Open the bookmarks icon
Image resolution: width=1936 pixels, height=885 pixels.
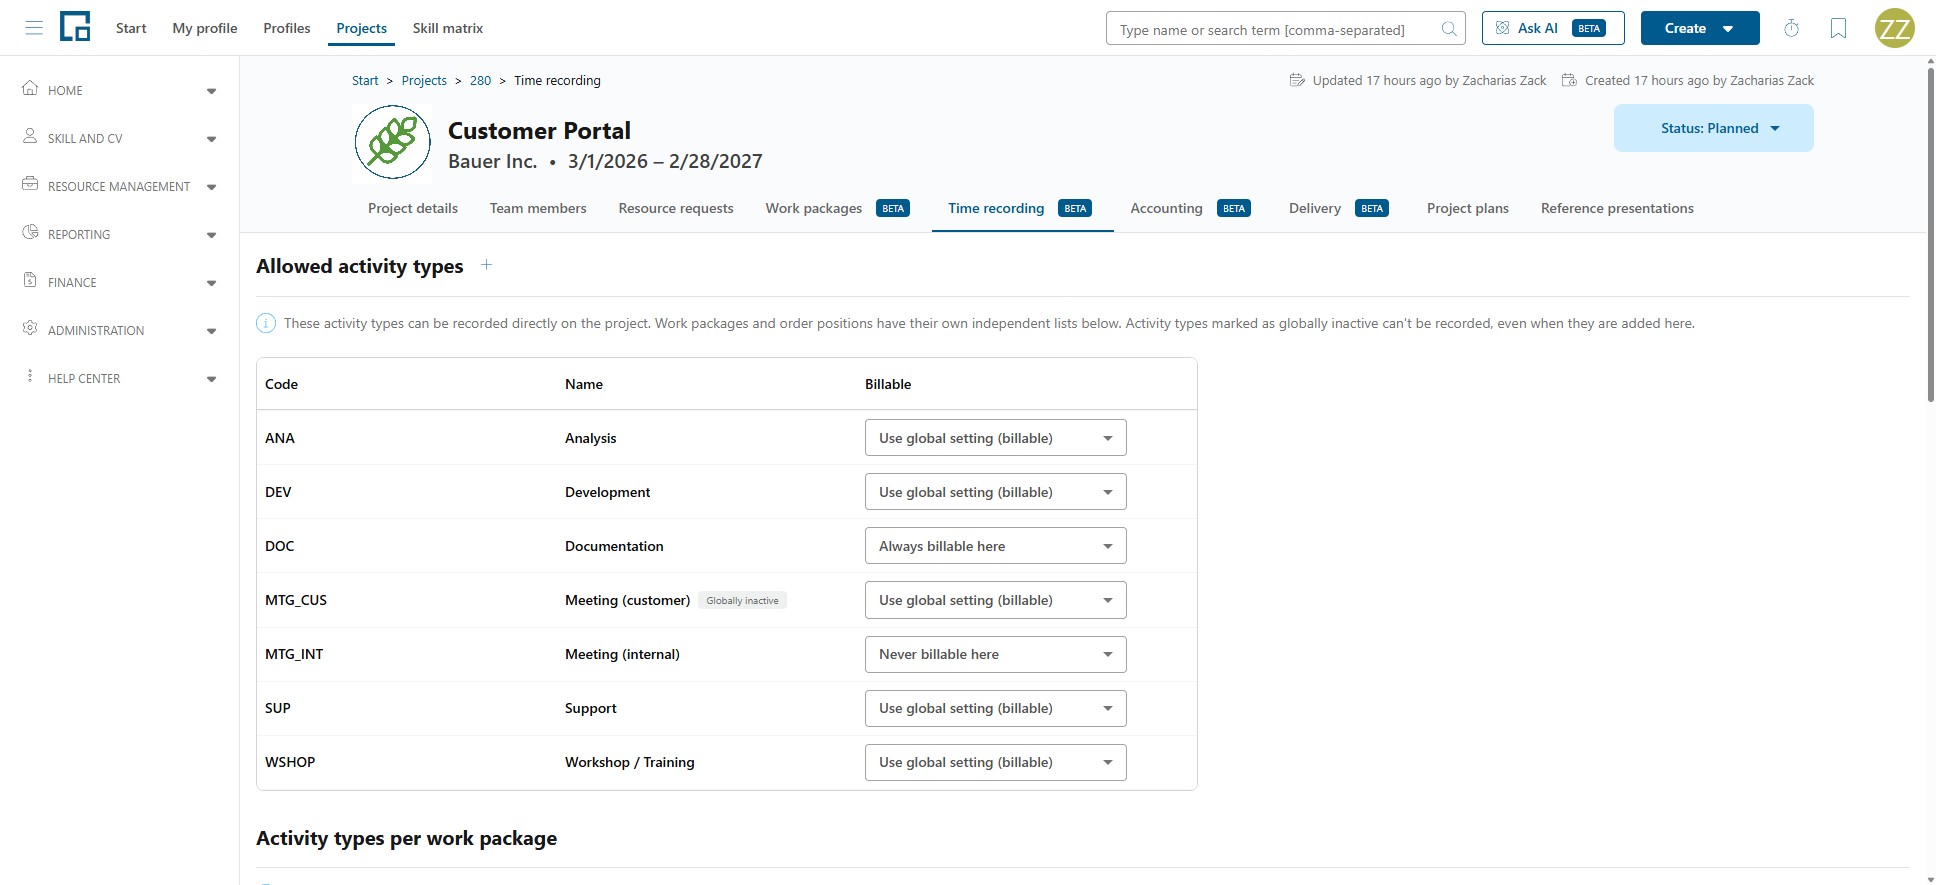pyautogui.click(x=1838, y=28)
